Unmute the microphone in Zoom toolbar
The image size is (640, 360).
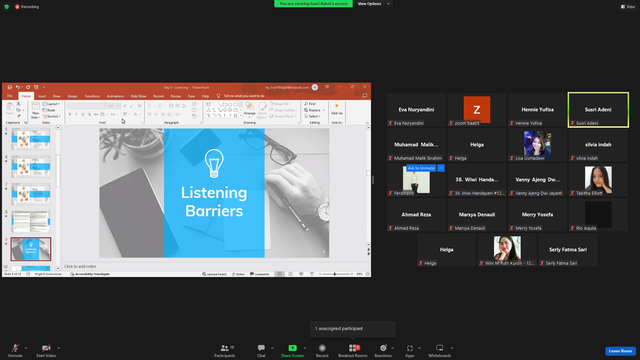(x=15, y=350)
